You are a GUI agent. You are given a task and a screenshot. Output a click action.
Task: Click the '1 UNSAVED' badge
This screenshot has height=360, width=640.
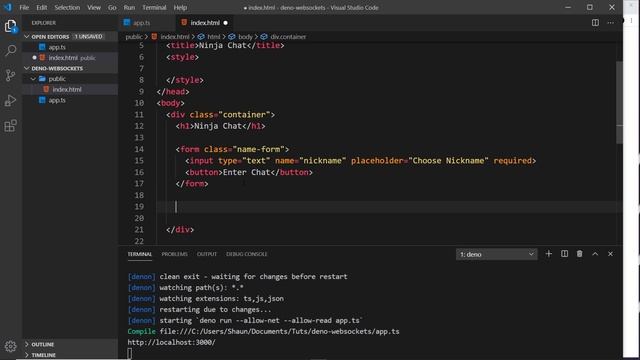[x=88, y=37]
